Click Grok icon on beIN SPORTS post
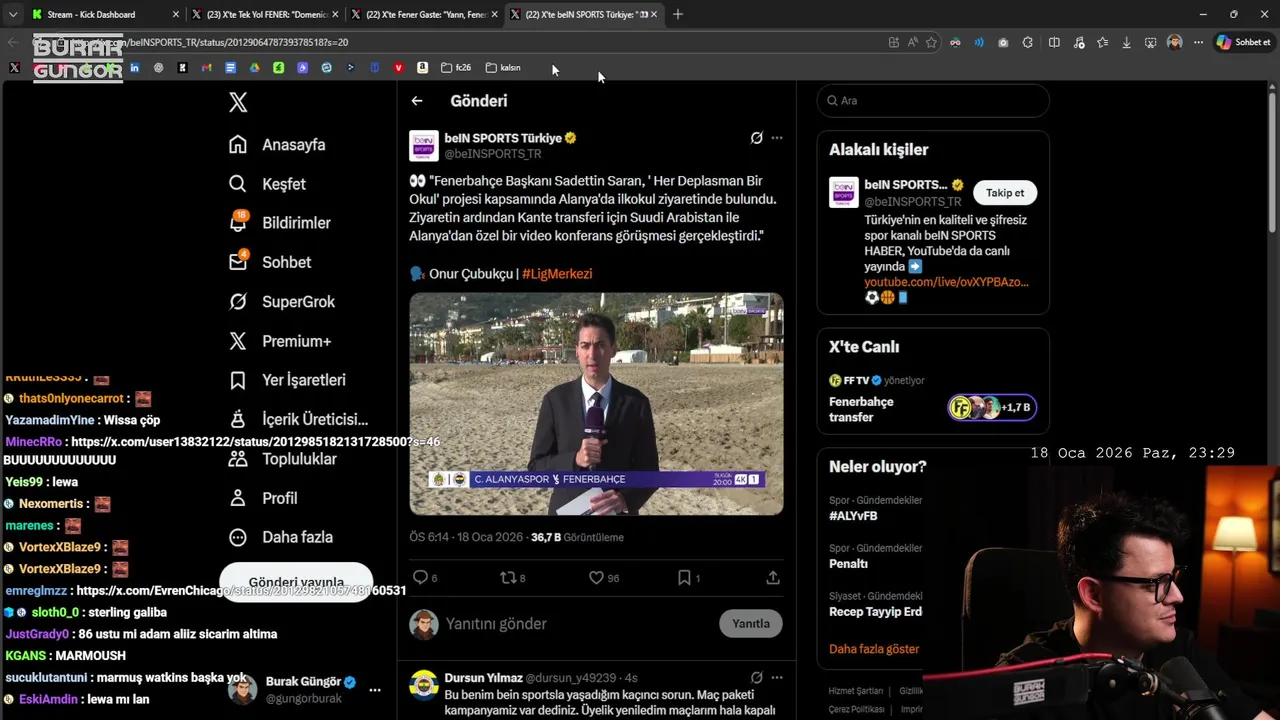 (x=757, y=138)
